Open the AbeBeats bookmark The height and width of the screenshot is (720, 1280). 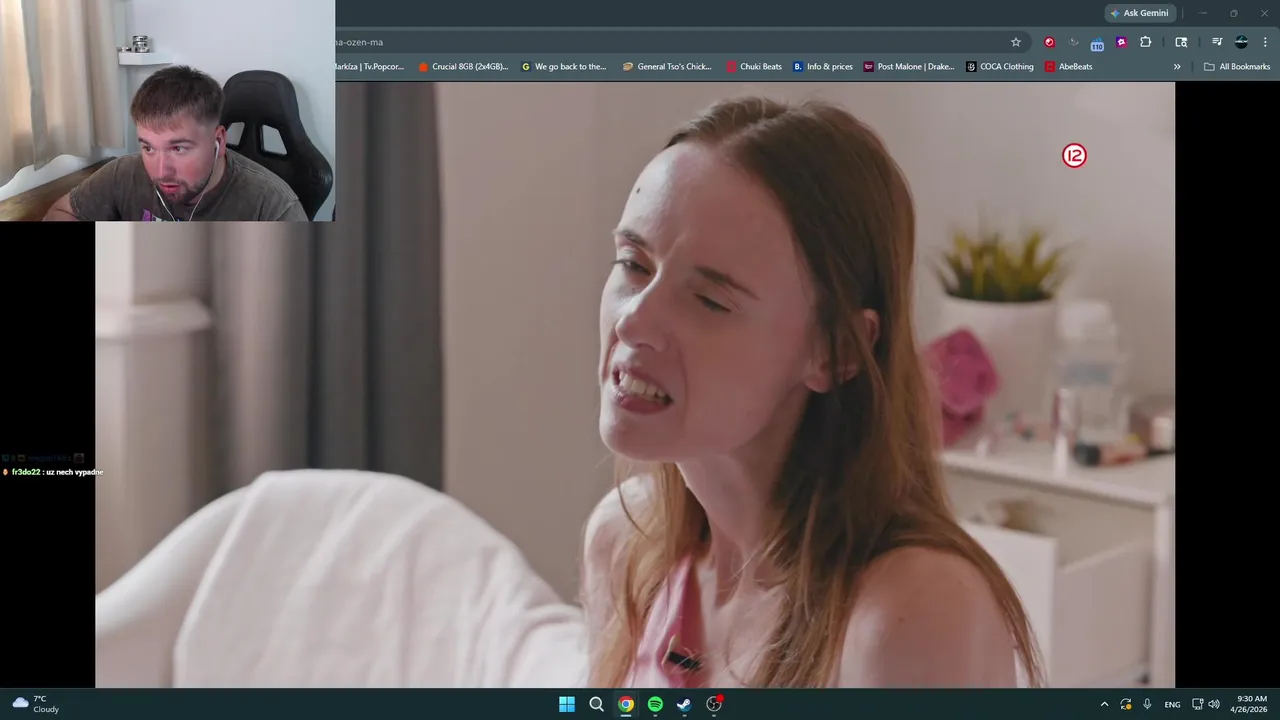(1069, 67)
